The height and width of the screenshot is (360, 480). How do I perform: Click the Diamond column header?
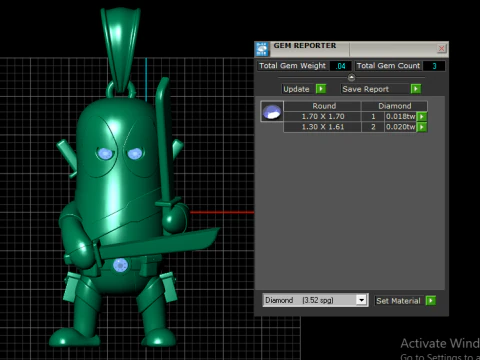[x=394, y=106]
